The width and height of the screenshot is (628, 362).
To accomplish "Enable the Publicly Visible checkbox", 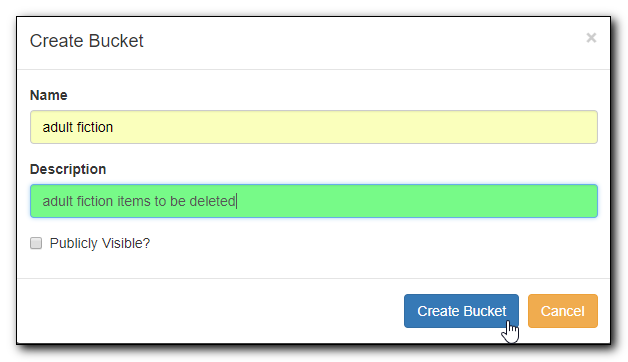I will 36,243.
